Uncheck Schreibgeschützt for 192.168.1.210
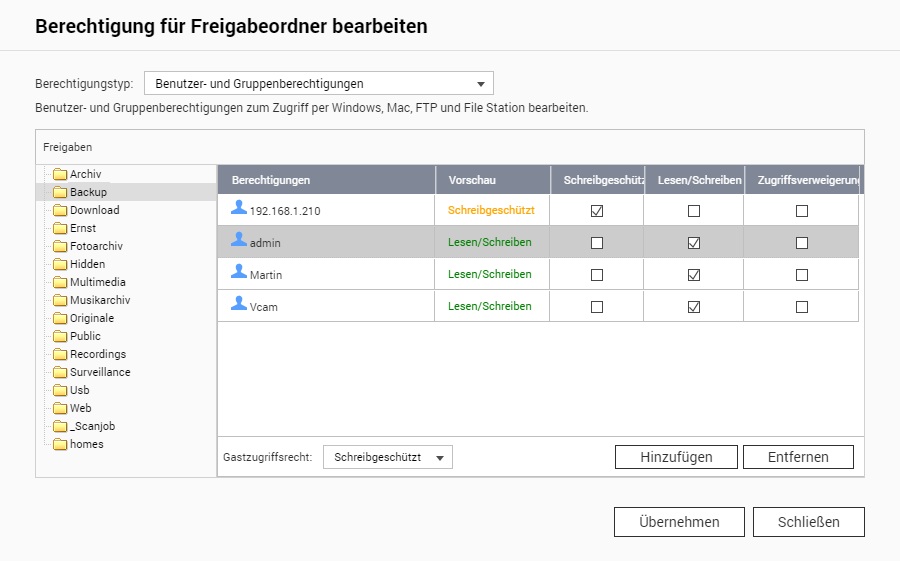The width and height of the screenshot is (900, 561). pos(597,211)
